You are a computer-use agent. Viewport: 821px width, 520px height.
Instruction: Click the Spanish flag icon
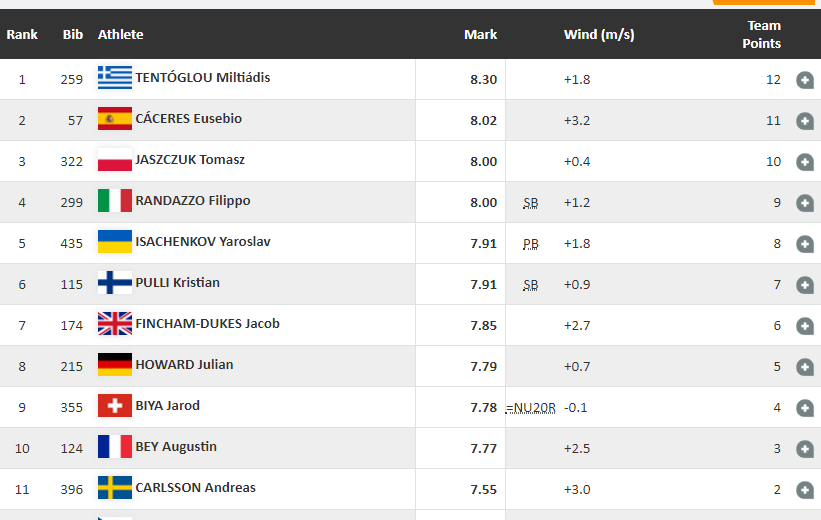[114, 119]
